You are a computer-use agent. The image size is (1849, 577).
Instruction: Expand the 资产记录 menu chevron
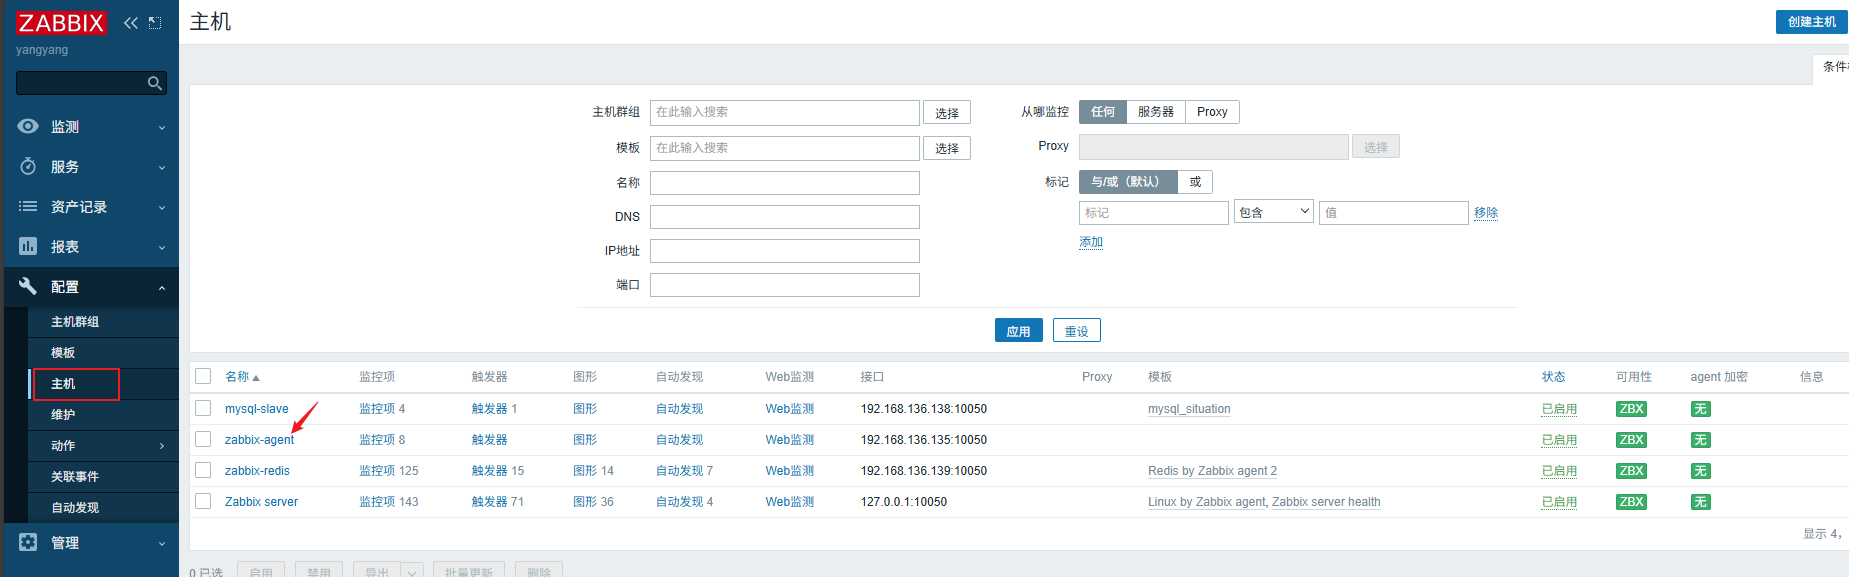162,208
